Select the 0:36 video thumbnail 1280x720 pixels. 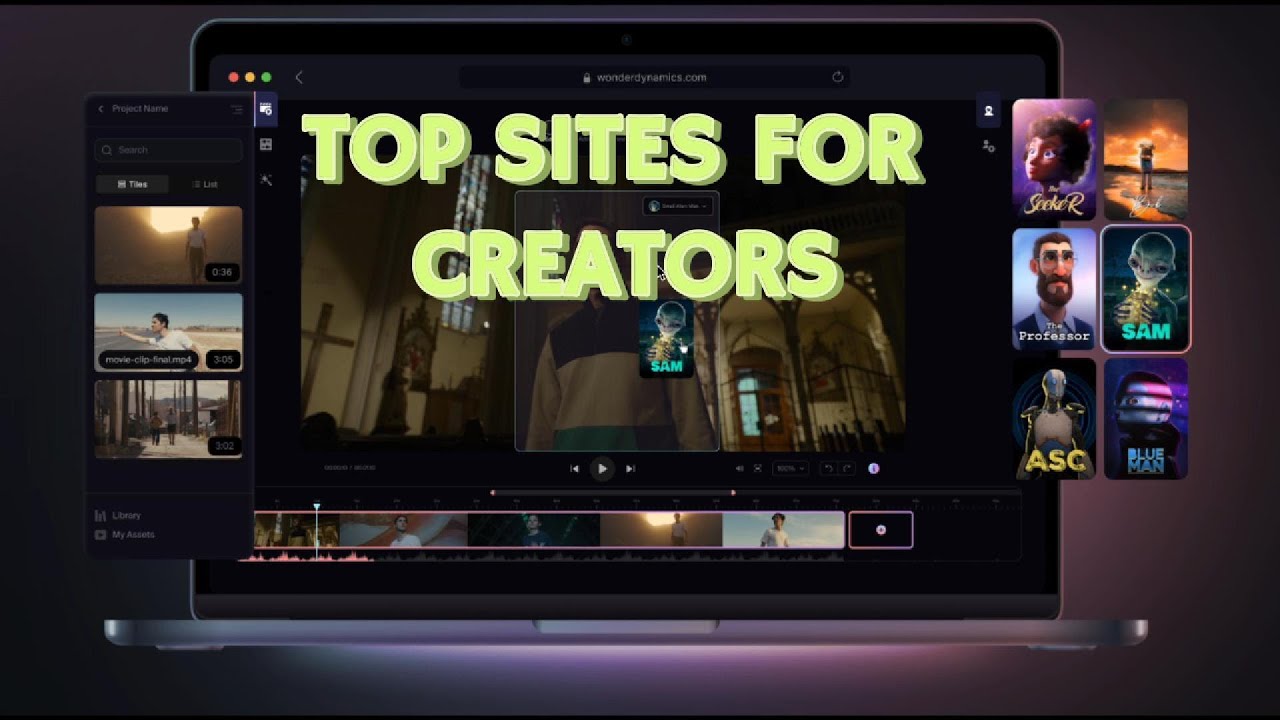tap(168, 245)
